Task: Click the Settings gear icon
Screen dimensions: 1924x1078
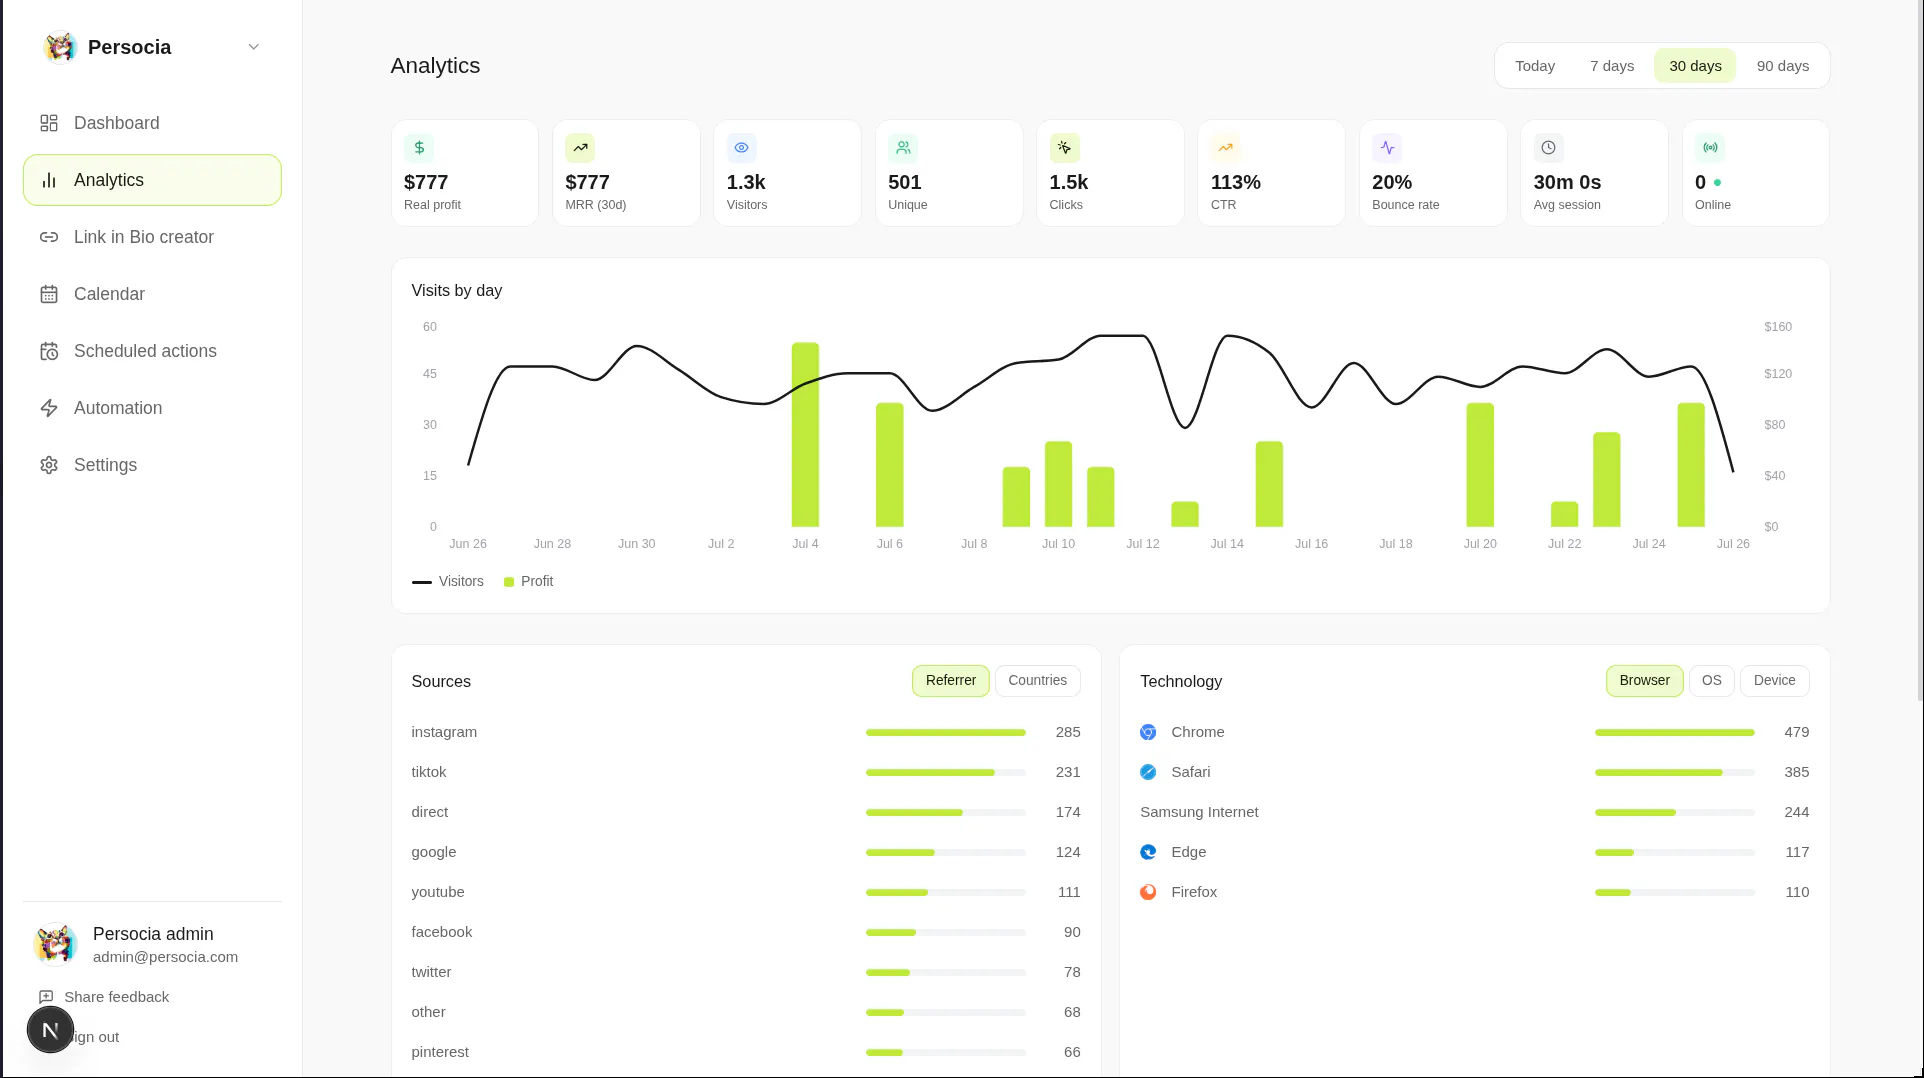Action: point(49,465)
